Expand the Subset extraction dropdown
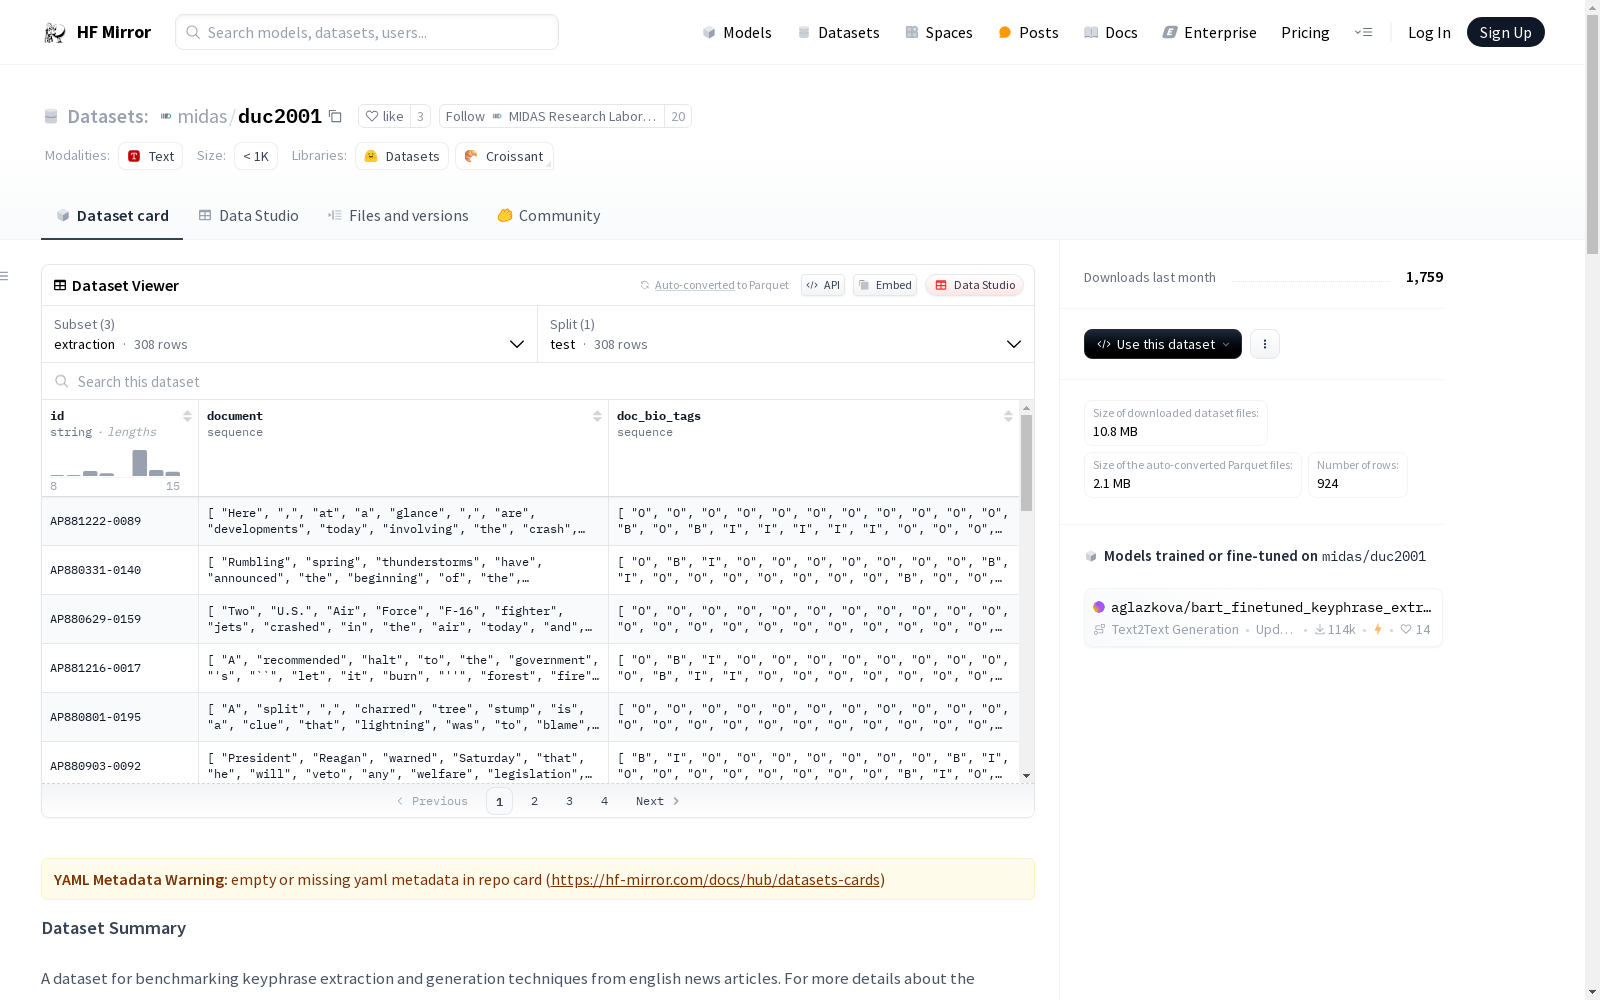The width and height of the screenshot is (1600, 1000). tap(290, 334)
